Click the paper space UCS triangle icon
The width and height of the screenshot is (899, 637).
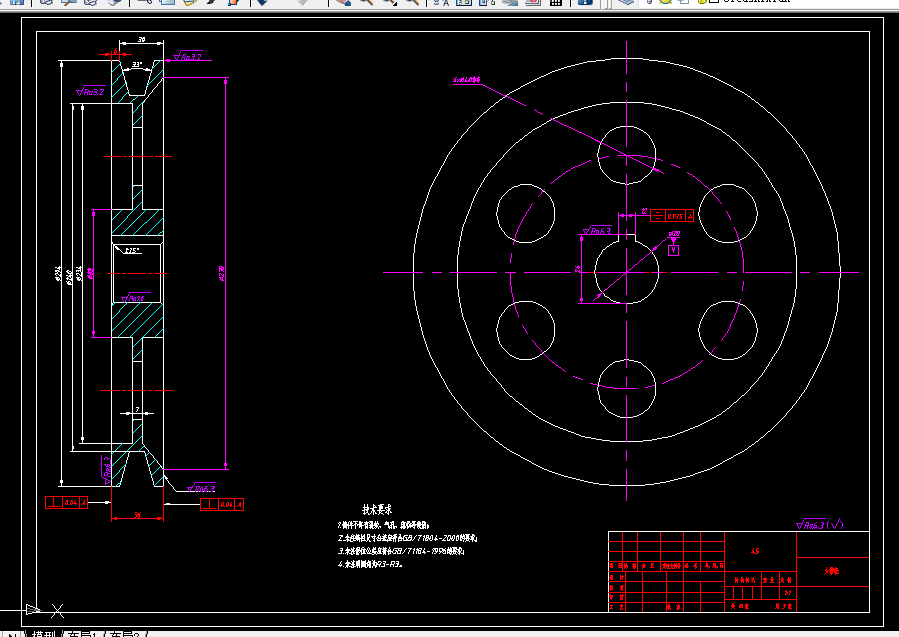tap(33, 609)
